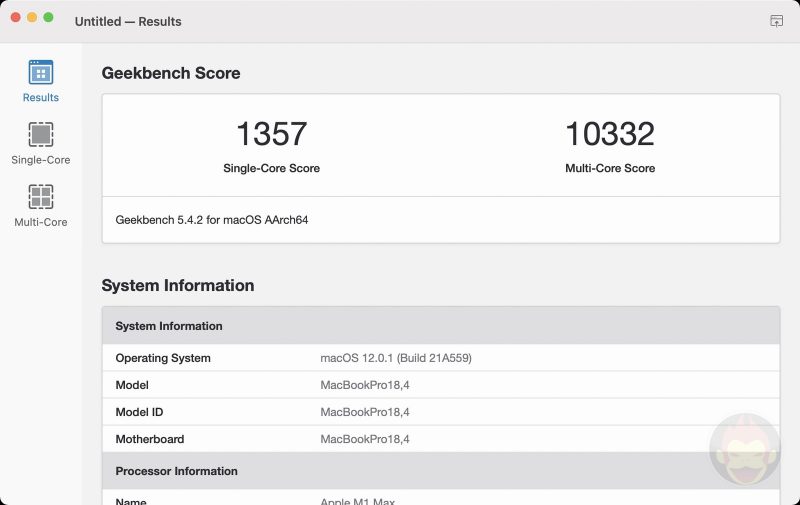Click the upload results icon in title bar
800x505 pixels.
point(776,21)
